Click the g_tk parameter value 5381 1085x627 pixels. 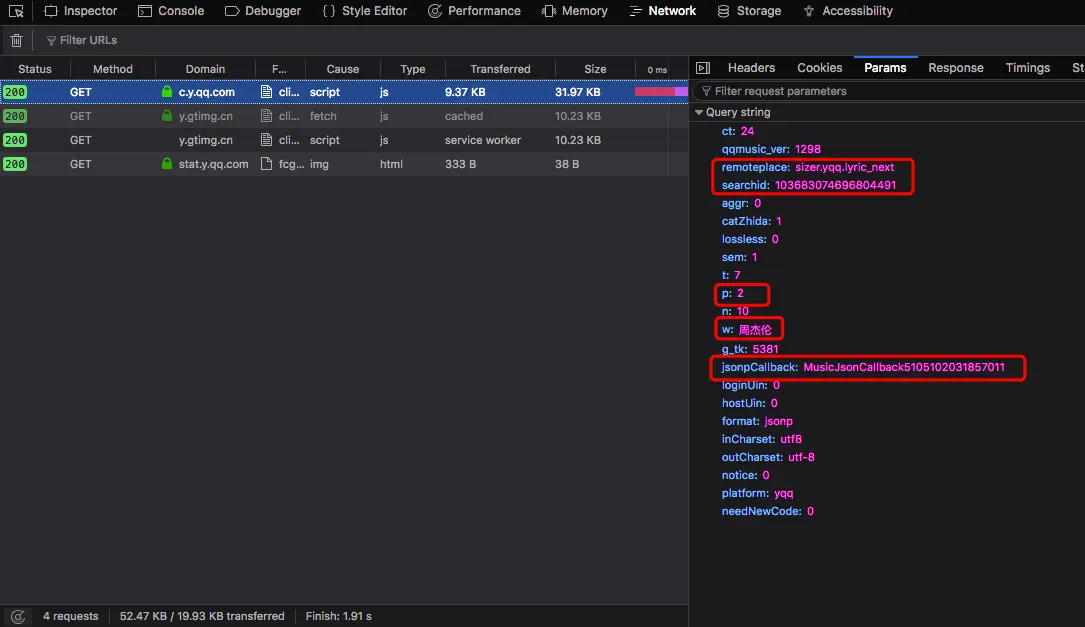coord(765,349)
